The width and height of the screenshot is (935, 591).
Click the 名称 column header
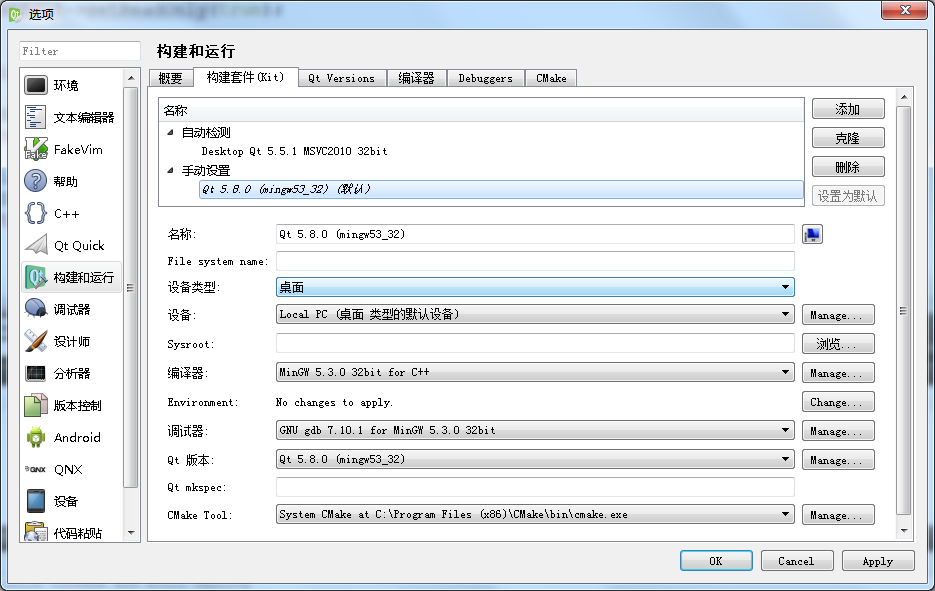tap(481, 110)
